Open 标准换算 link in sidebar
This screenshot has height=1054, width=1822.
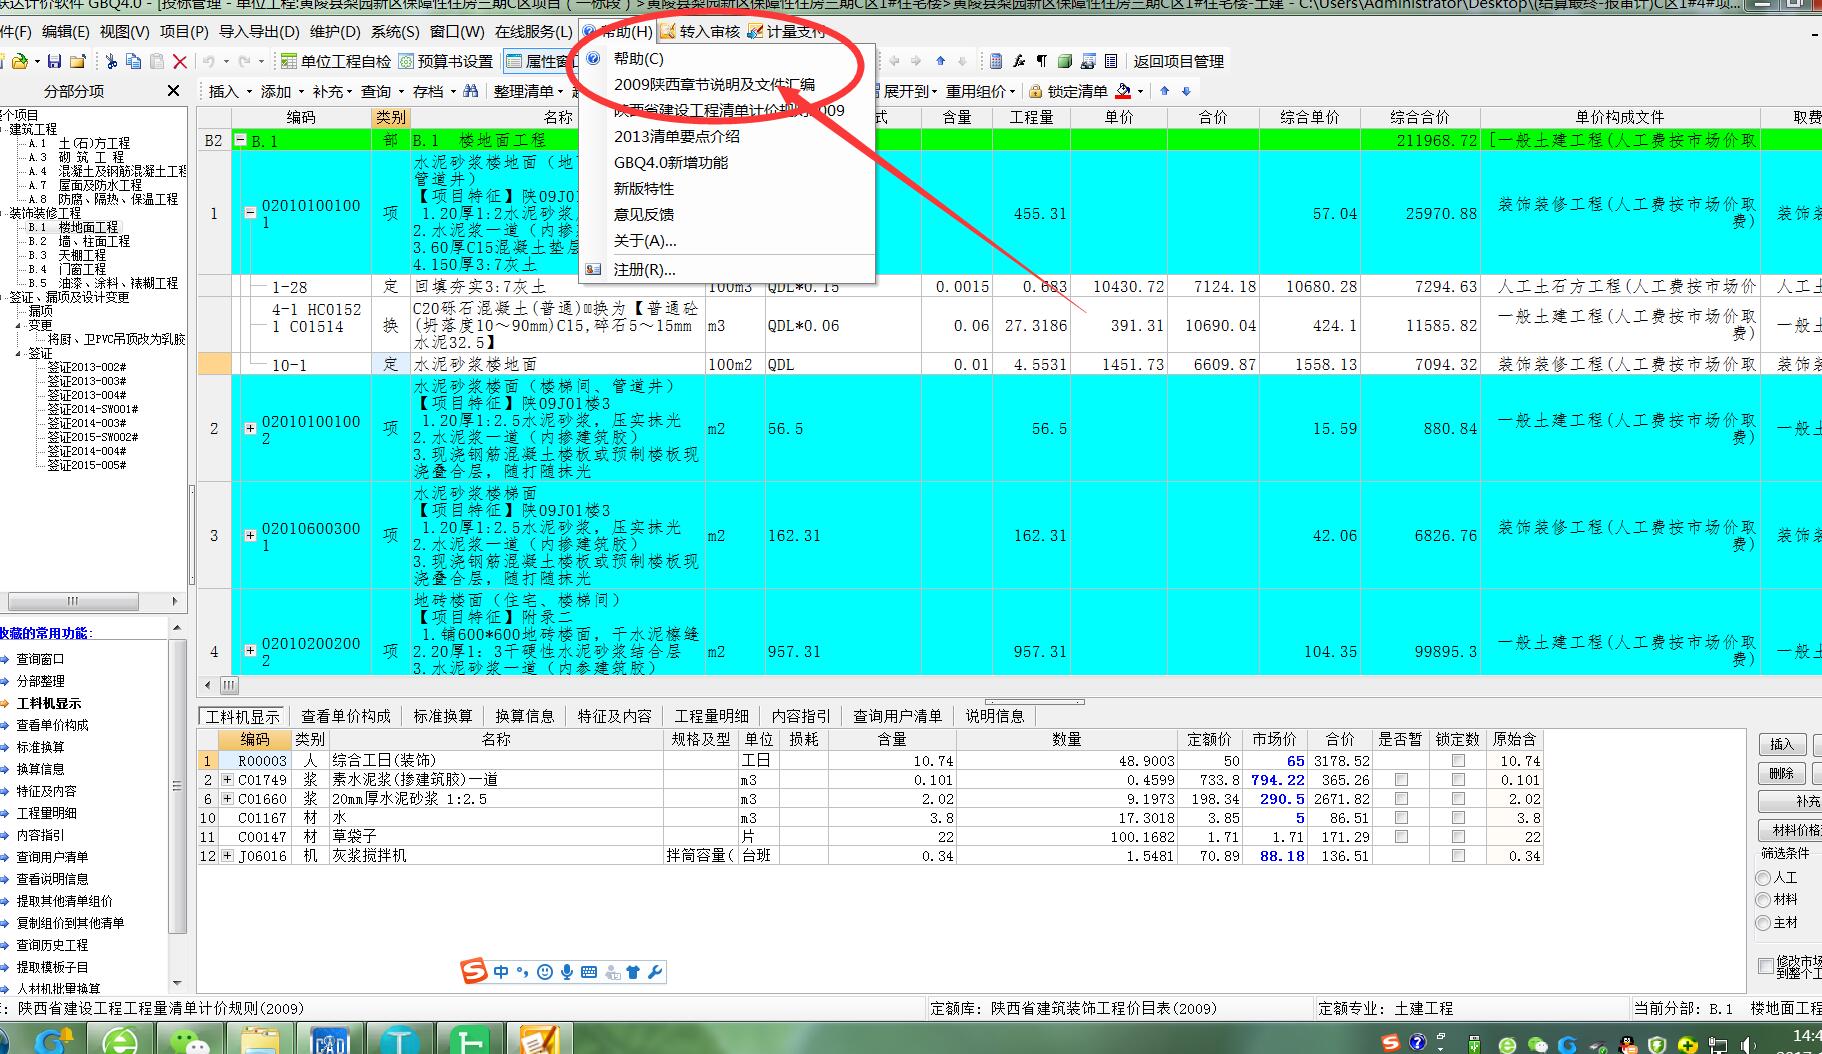pos(40,747)
